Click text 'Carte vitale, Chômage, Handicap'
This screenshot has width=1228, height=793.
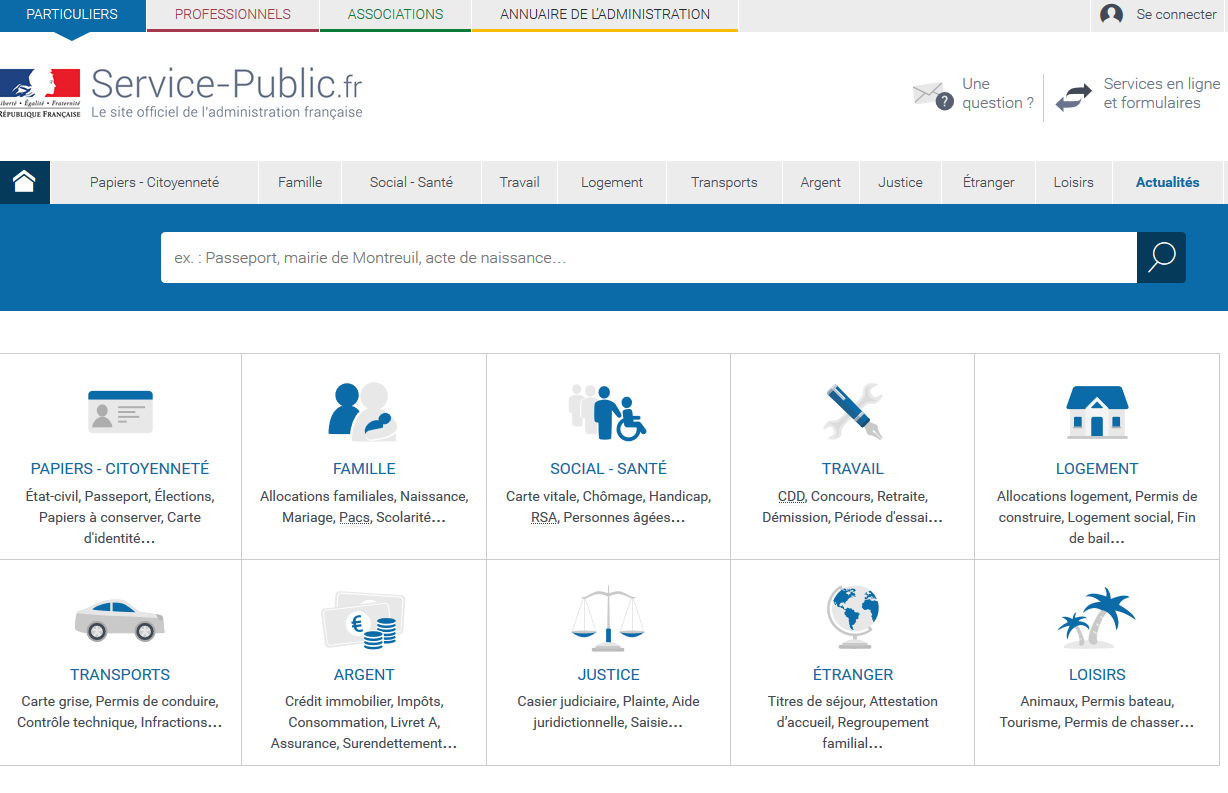608,507
